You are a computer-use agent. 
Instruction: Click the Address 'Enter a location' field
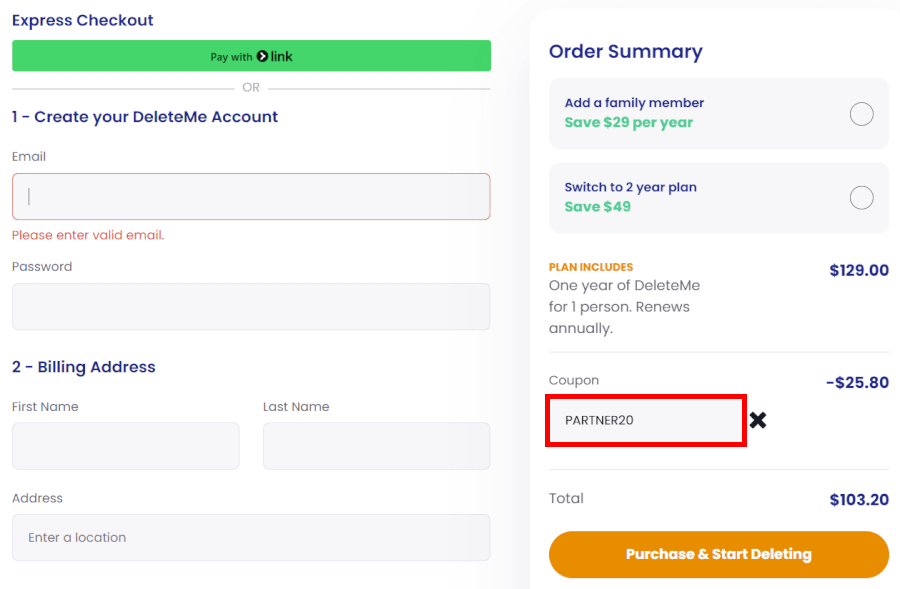point(251,538)
